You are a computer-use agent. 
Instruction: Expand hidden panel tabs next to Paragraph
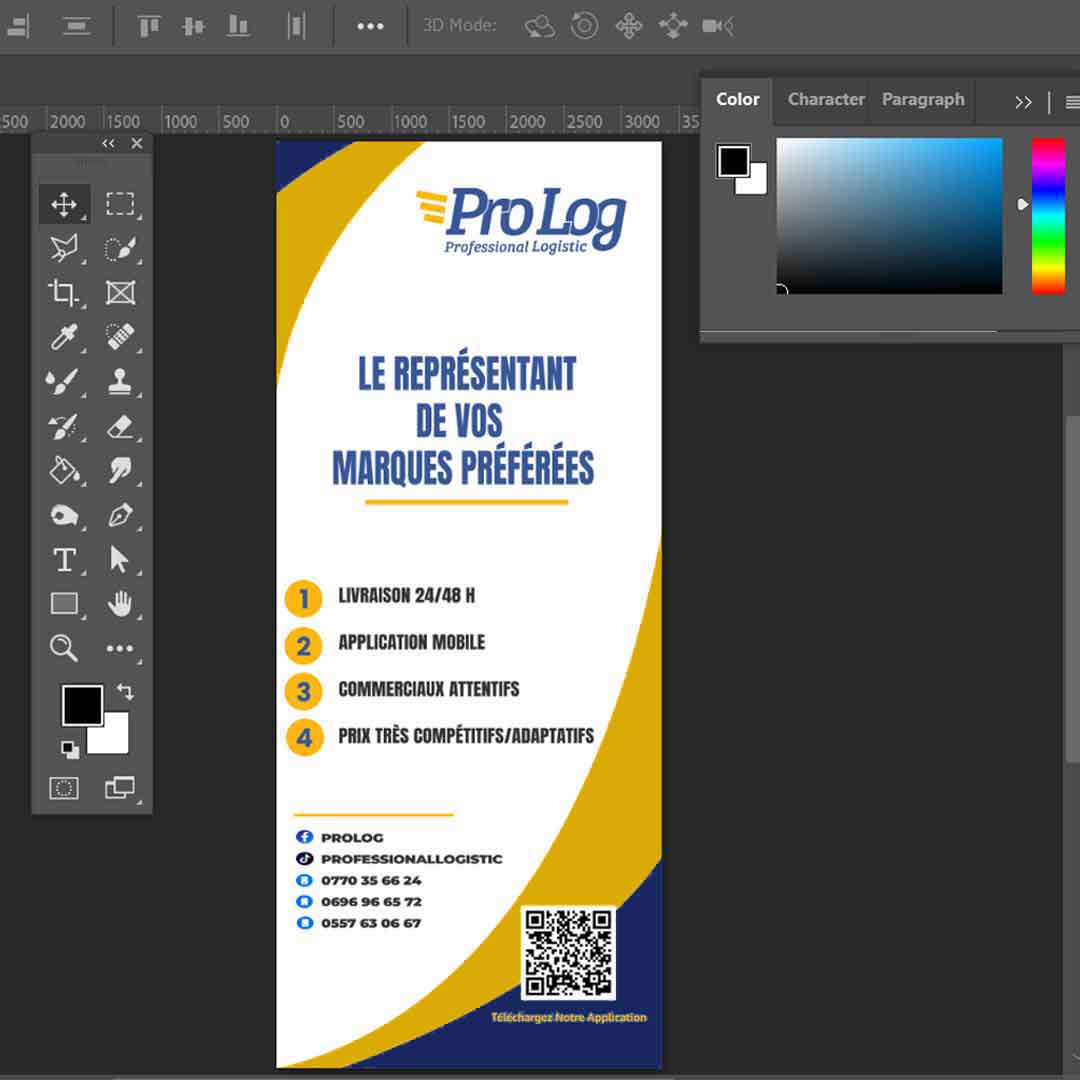[x=1023, y=102]
